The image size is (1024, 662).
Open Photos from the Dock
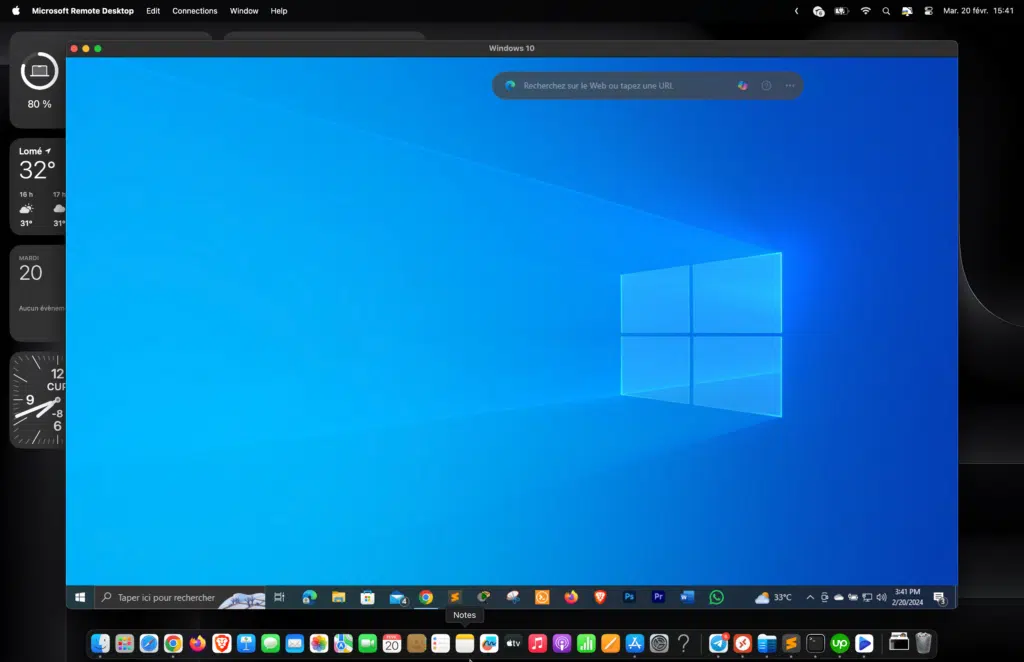pyautogui.click(x=319, y=644)
